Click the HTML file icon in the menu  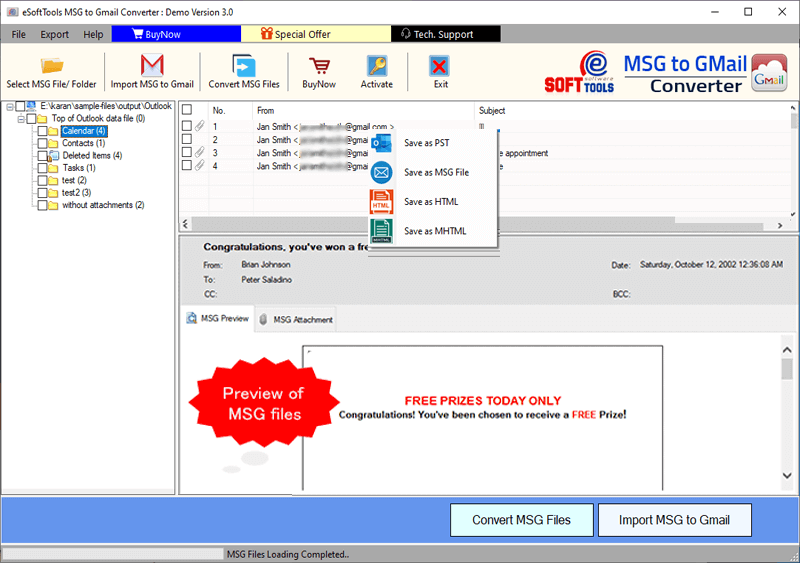[382, 202]
